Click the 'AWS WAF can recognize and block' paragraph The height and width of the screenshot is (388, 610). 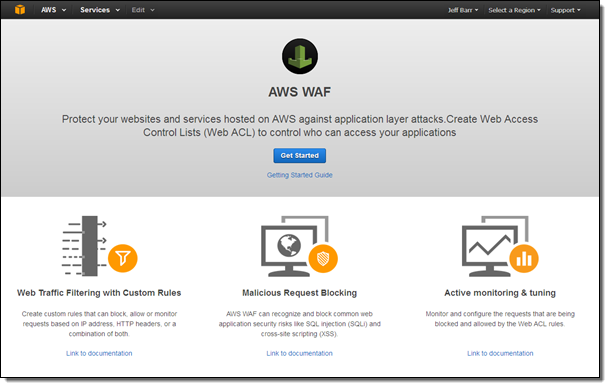[x=300, y=324]
